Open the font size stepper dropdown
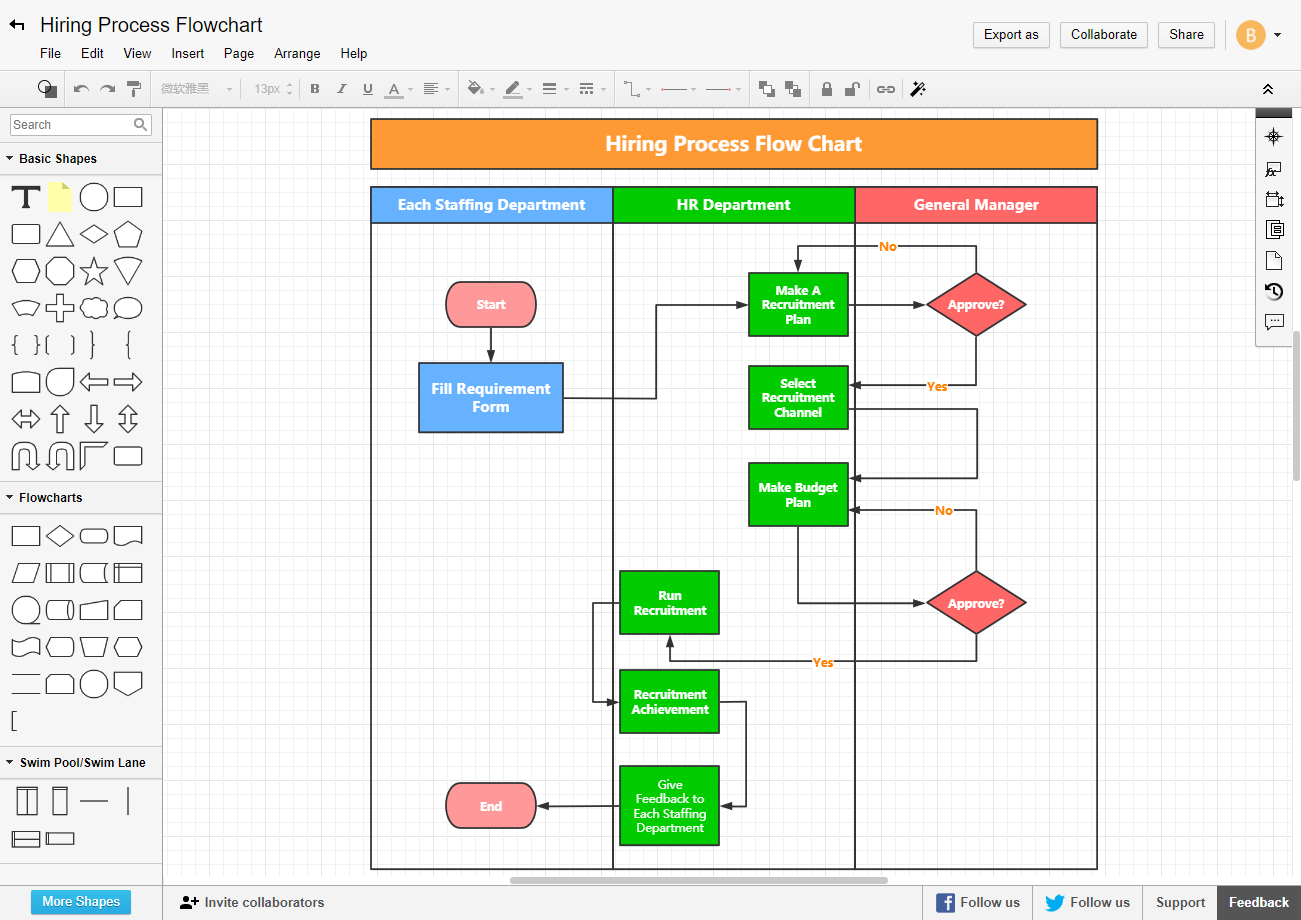1301x920 pixels. click(x=289, y=89)
